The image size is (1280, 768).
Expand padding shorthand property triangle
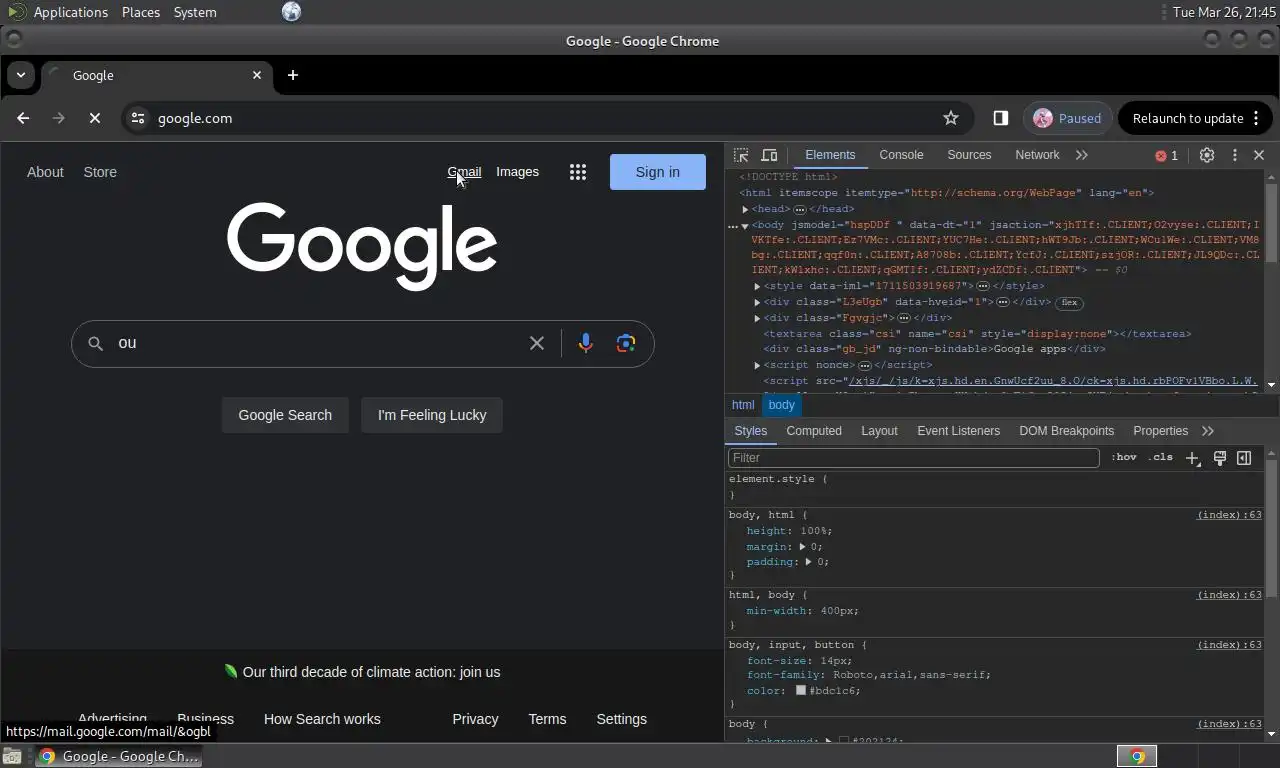click(x=809, y=561)
